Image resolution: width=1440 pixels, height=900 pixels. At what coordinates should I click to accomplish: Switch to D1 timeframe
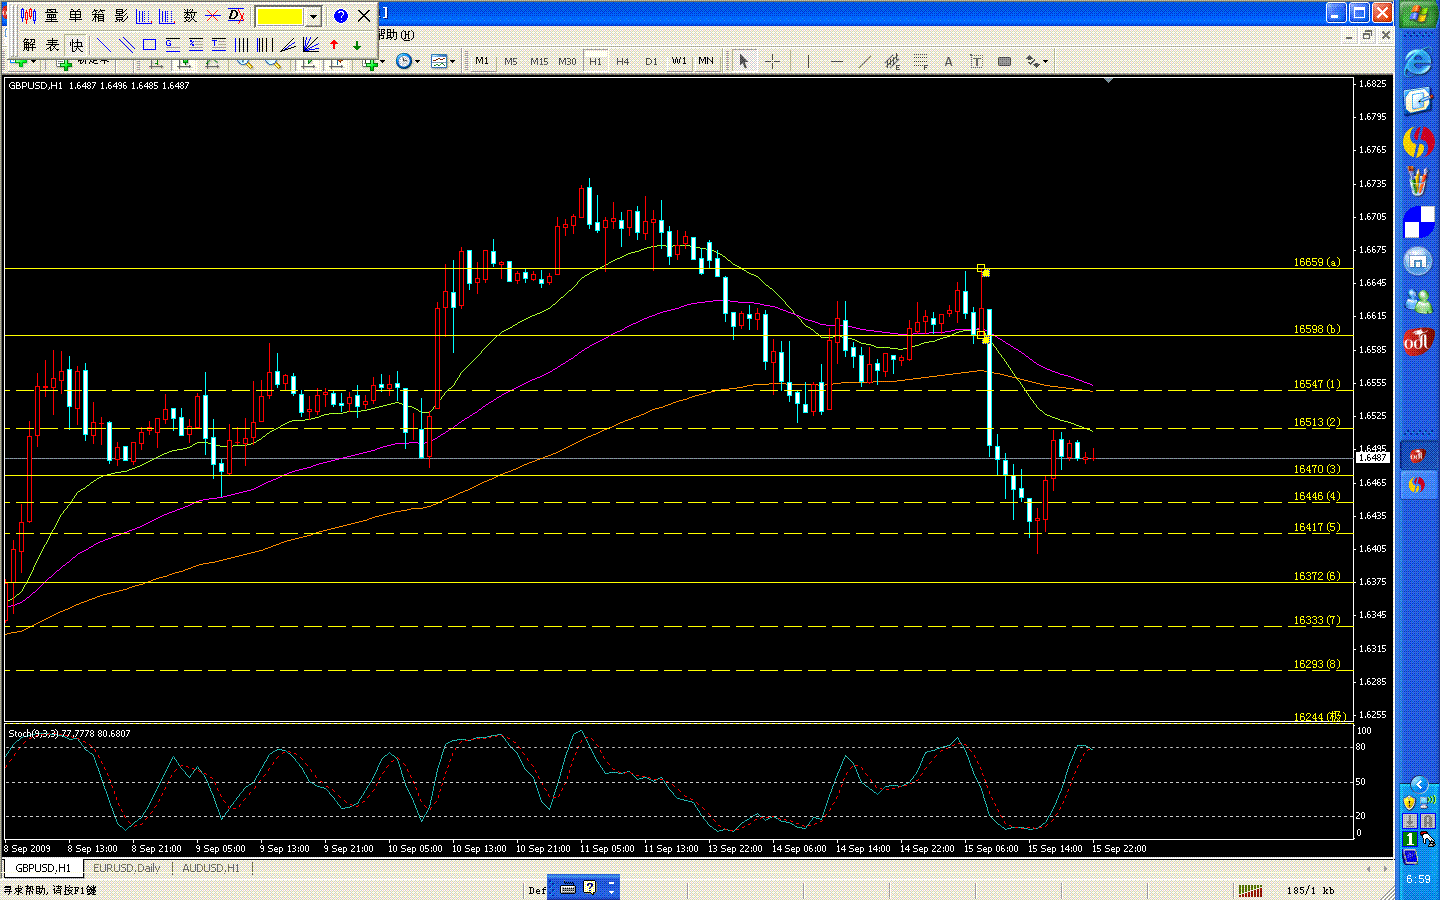[651, 61]
